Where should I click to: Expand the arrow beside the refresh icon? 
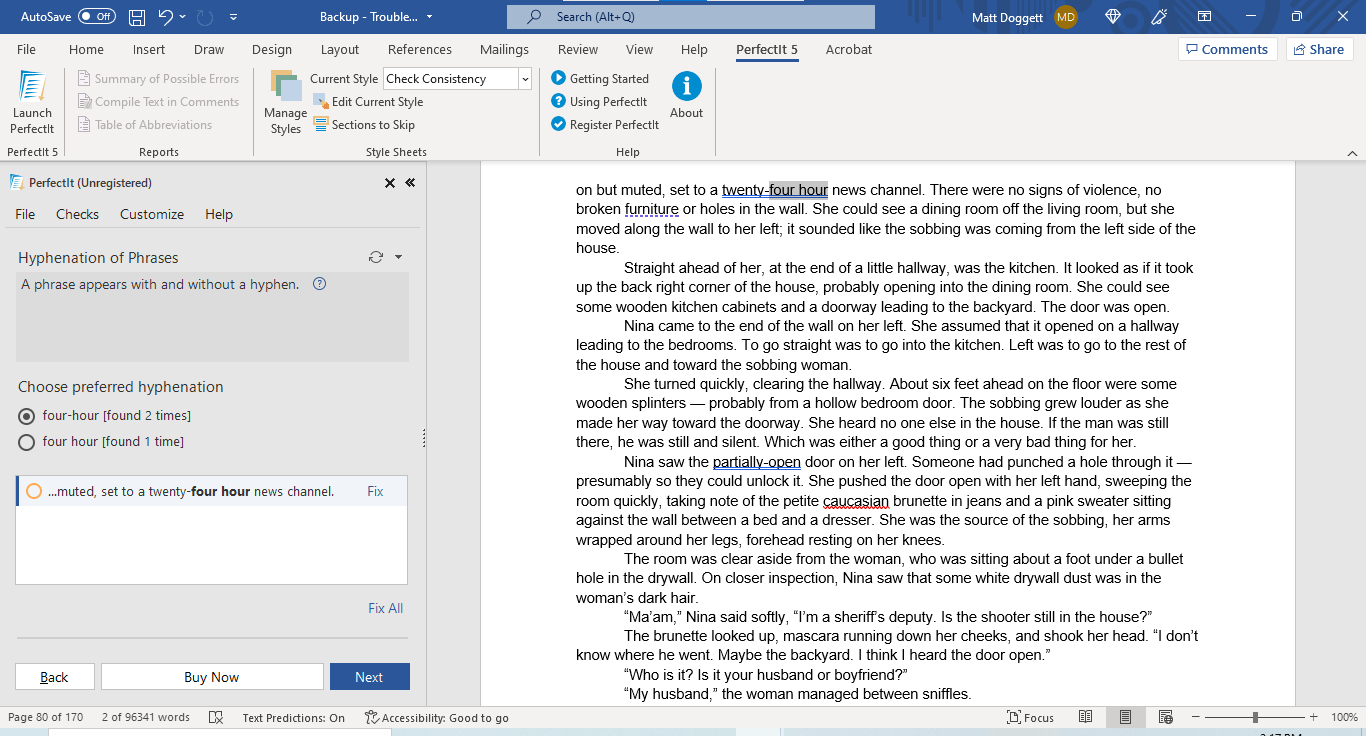point(397,256)
